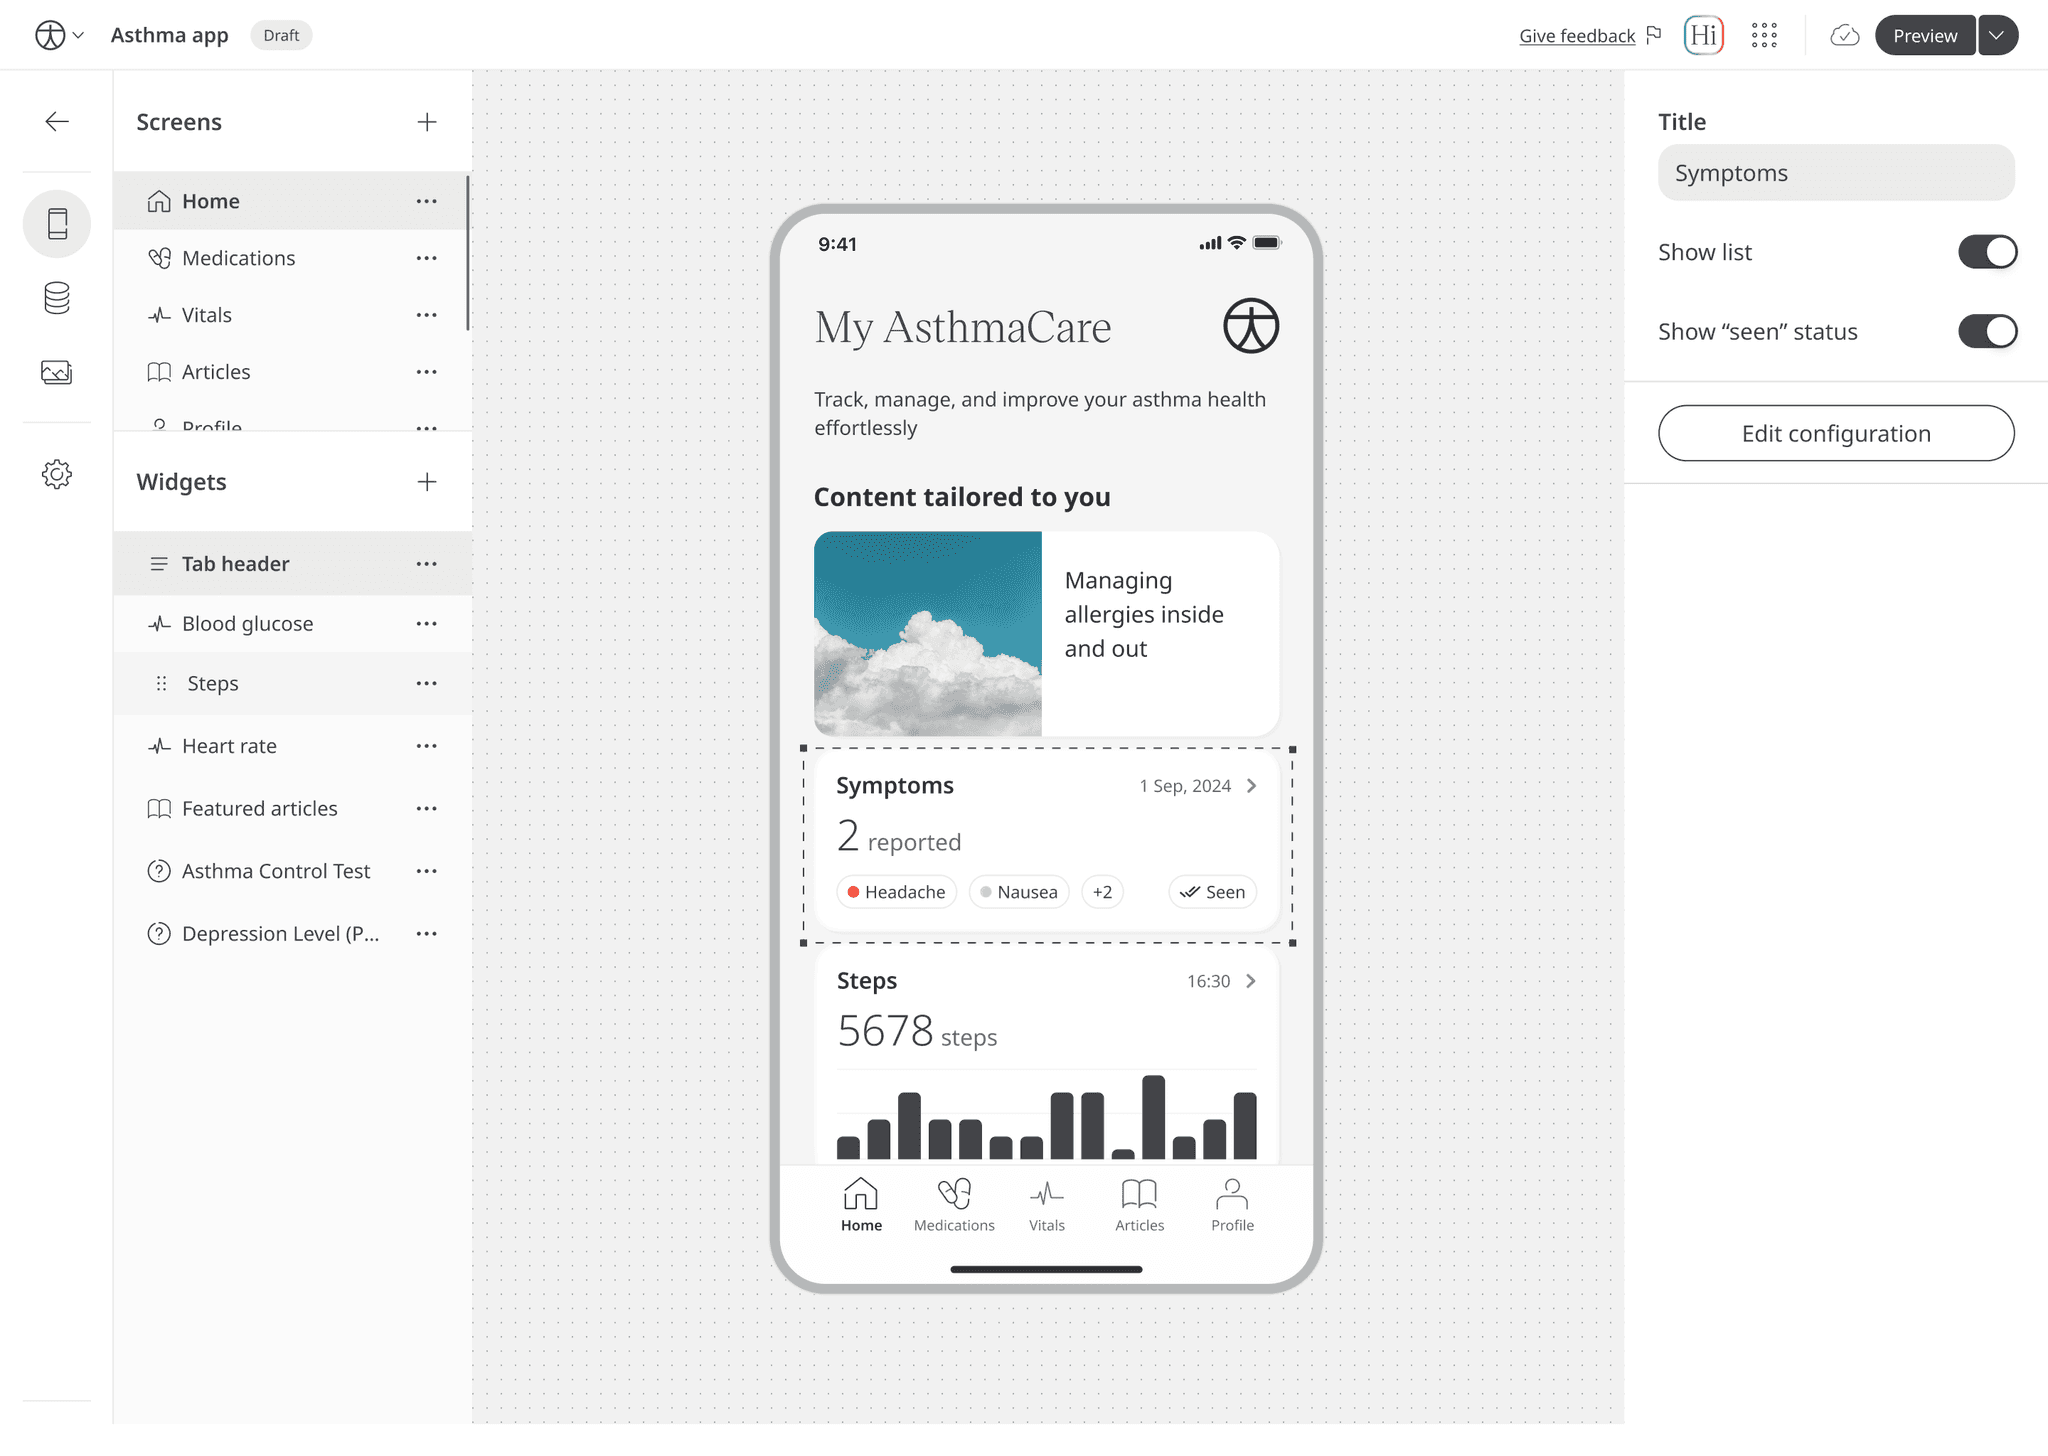Select the Vitals screen in list
This screenshot has height=1456, width=2048.
tap(207, 315)
